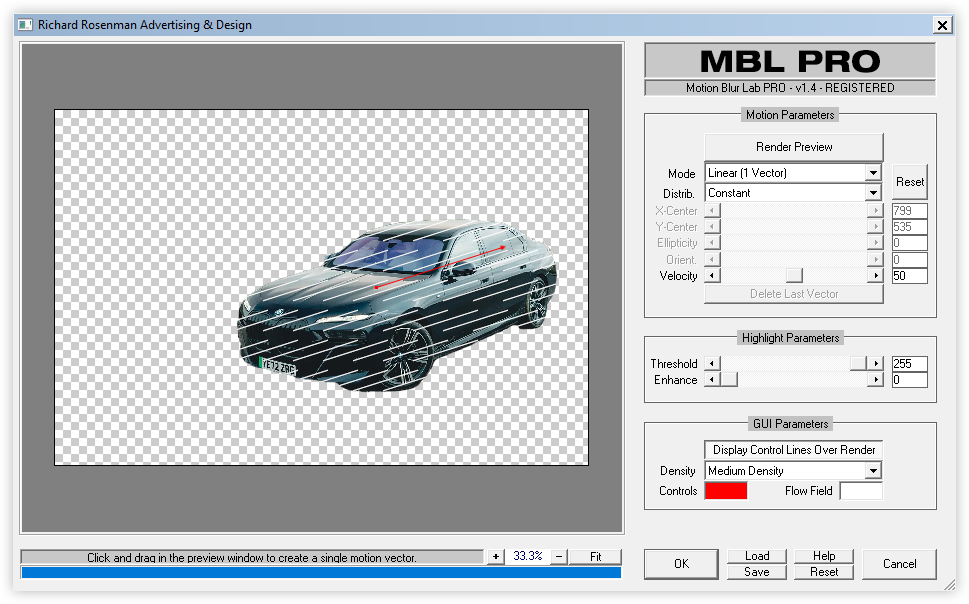
Task: Click the Save button
Action: point(756,572)
